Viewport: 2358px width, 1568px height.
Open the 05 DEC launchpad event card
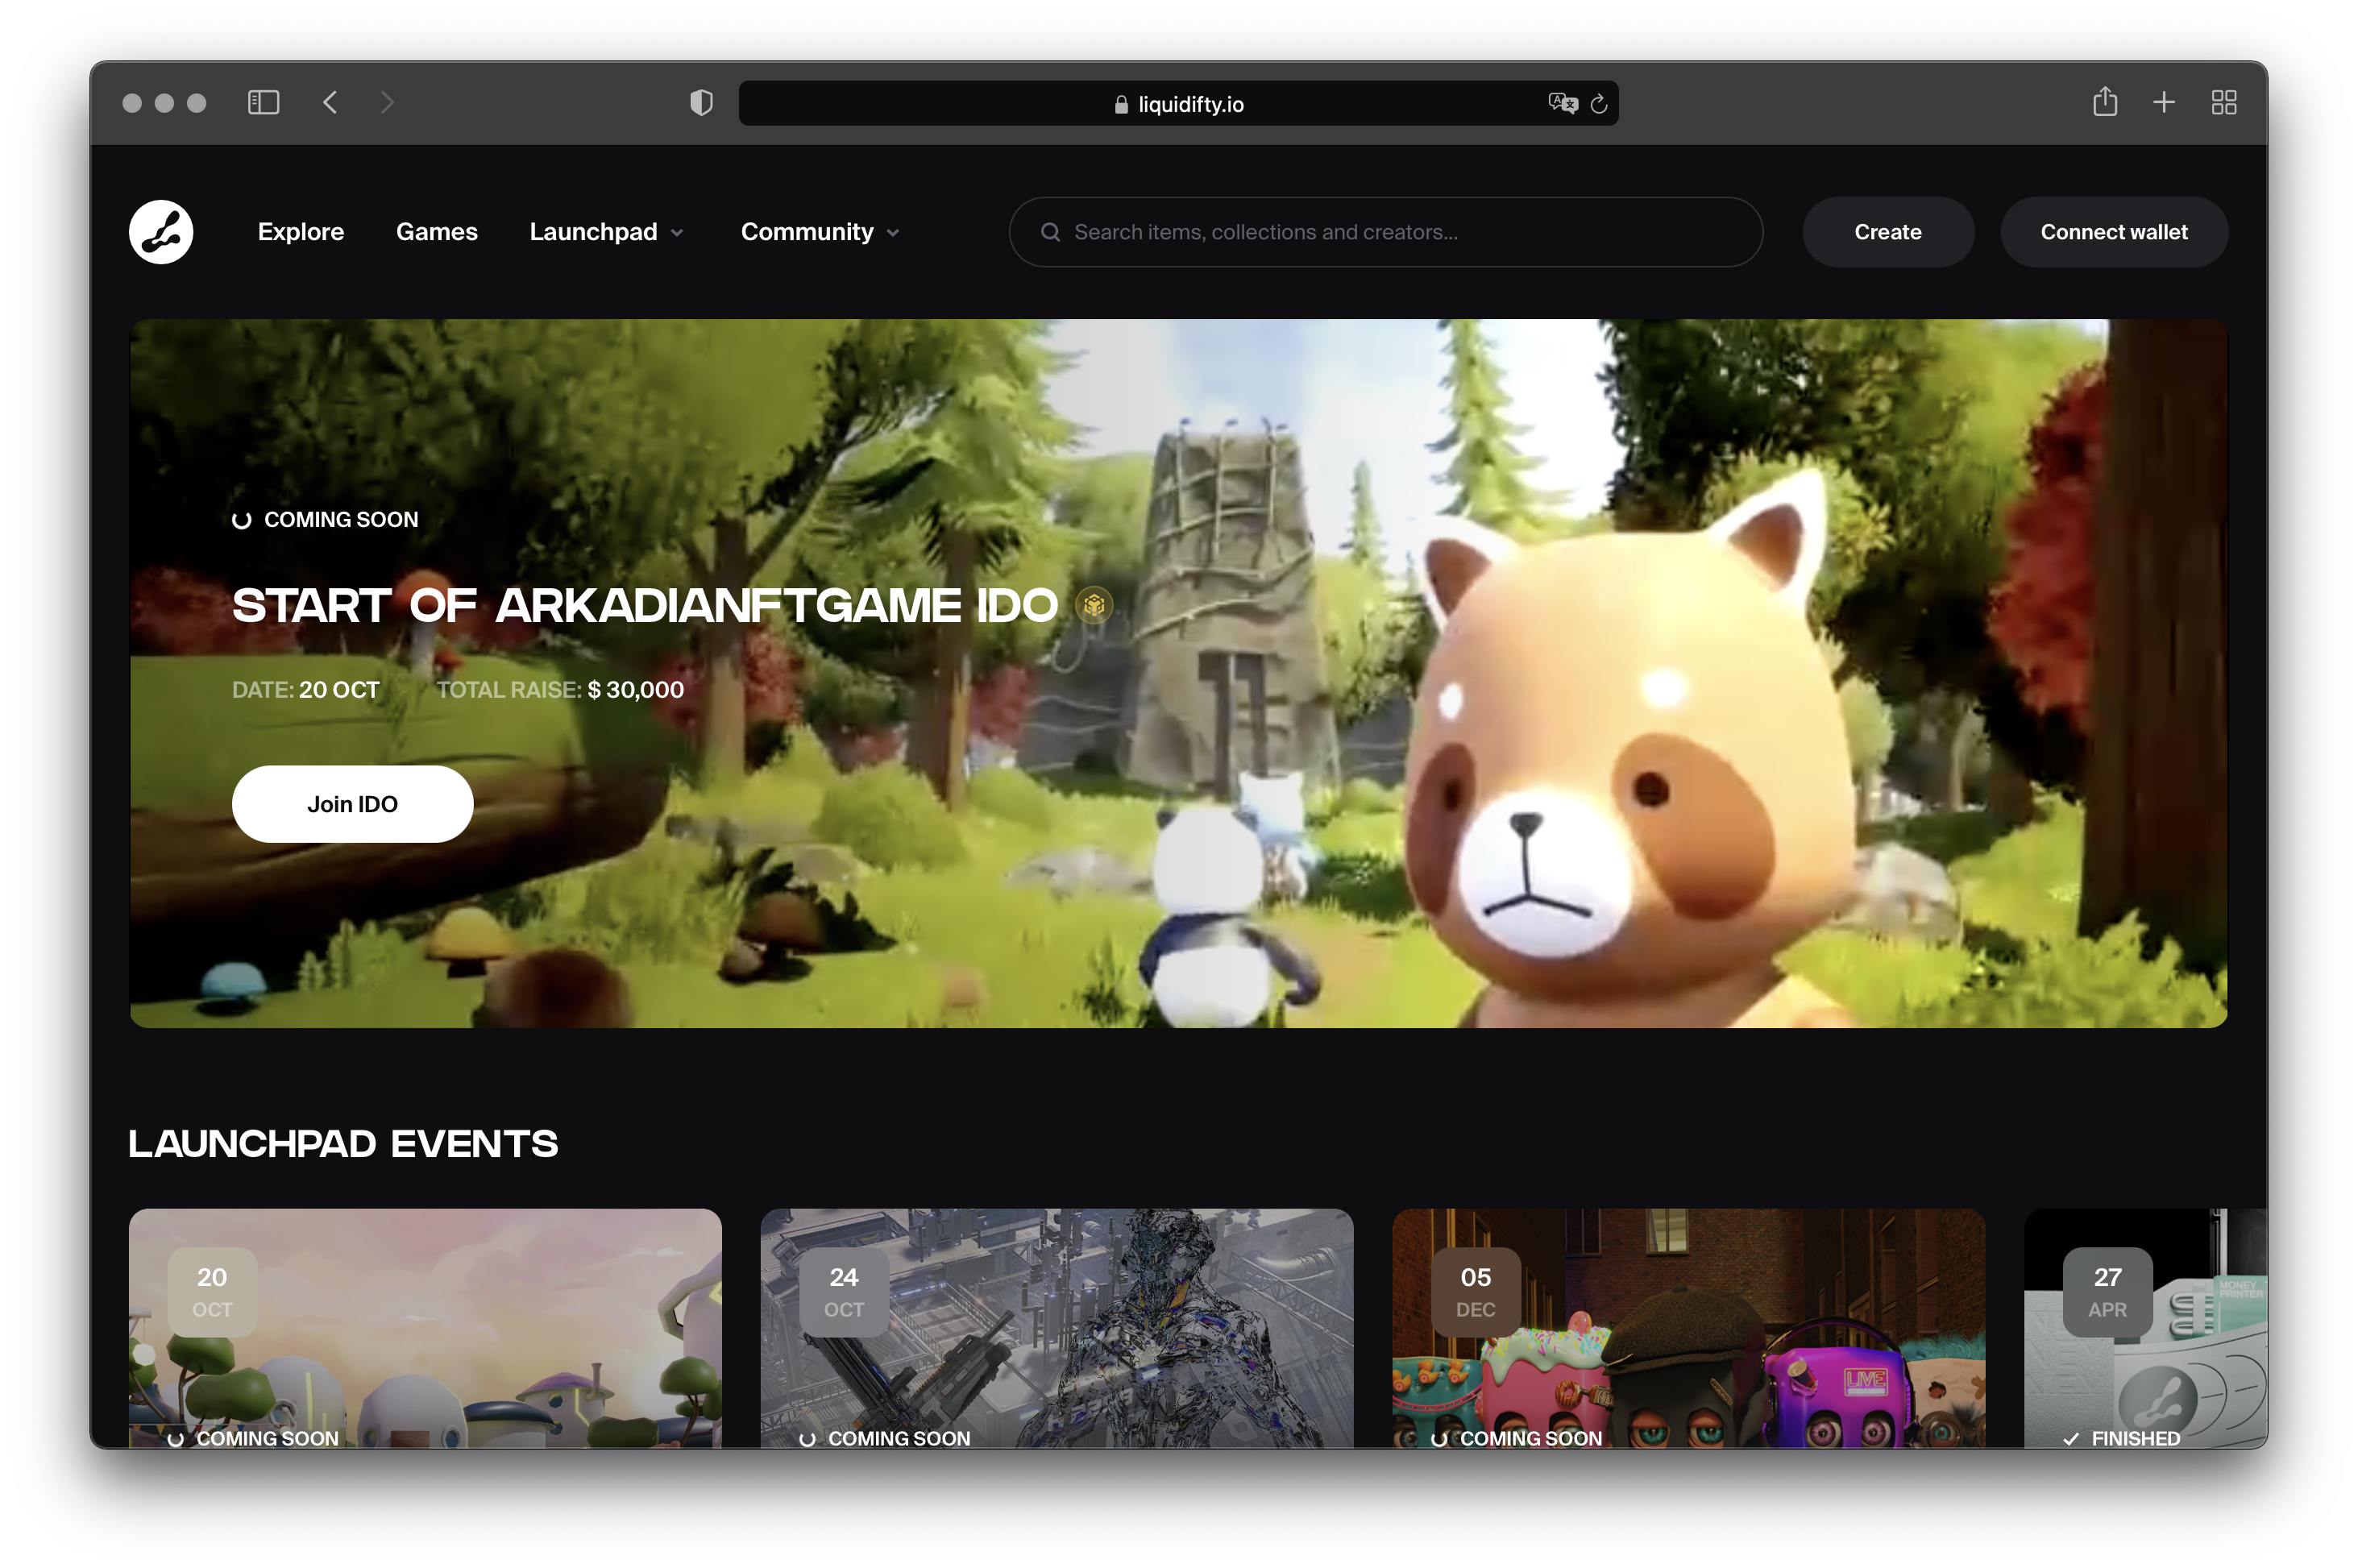1688,1328
